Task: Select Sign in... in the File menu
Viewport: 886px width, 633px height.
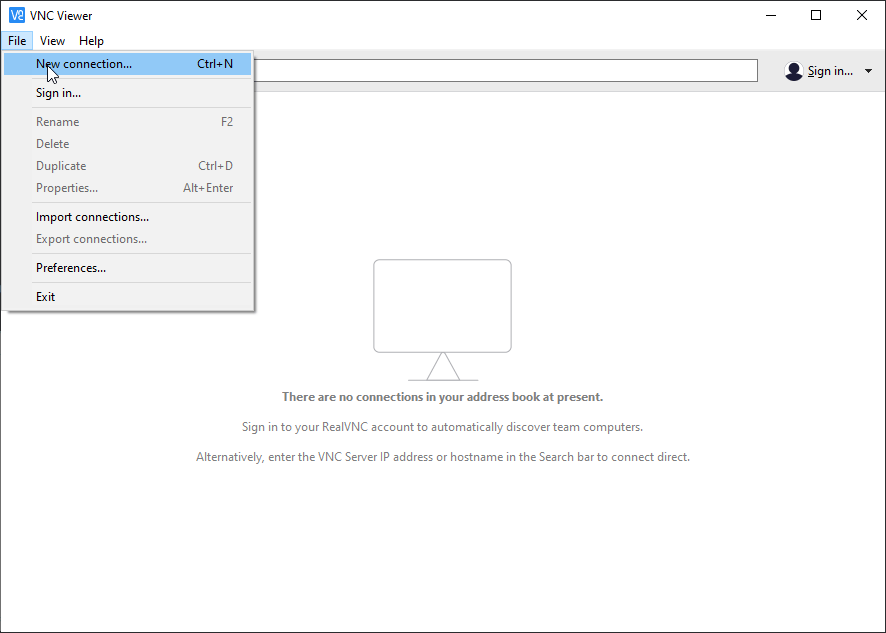Action: pyautogui.click(x=128, y=93)
